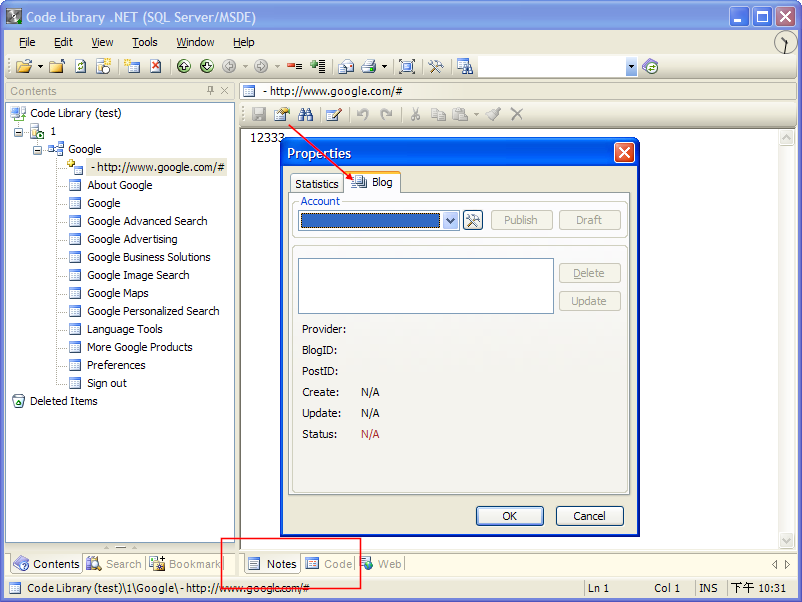Click Cancel in the Properties dialog
The image size is (802, 602).
pos(589,516)
